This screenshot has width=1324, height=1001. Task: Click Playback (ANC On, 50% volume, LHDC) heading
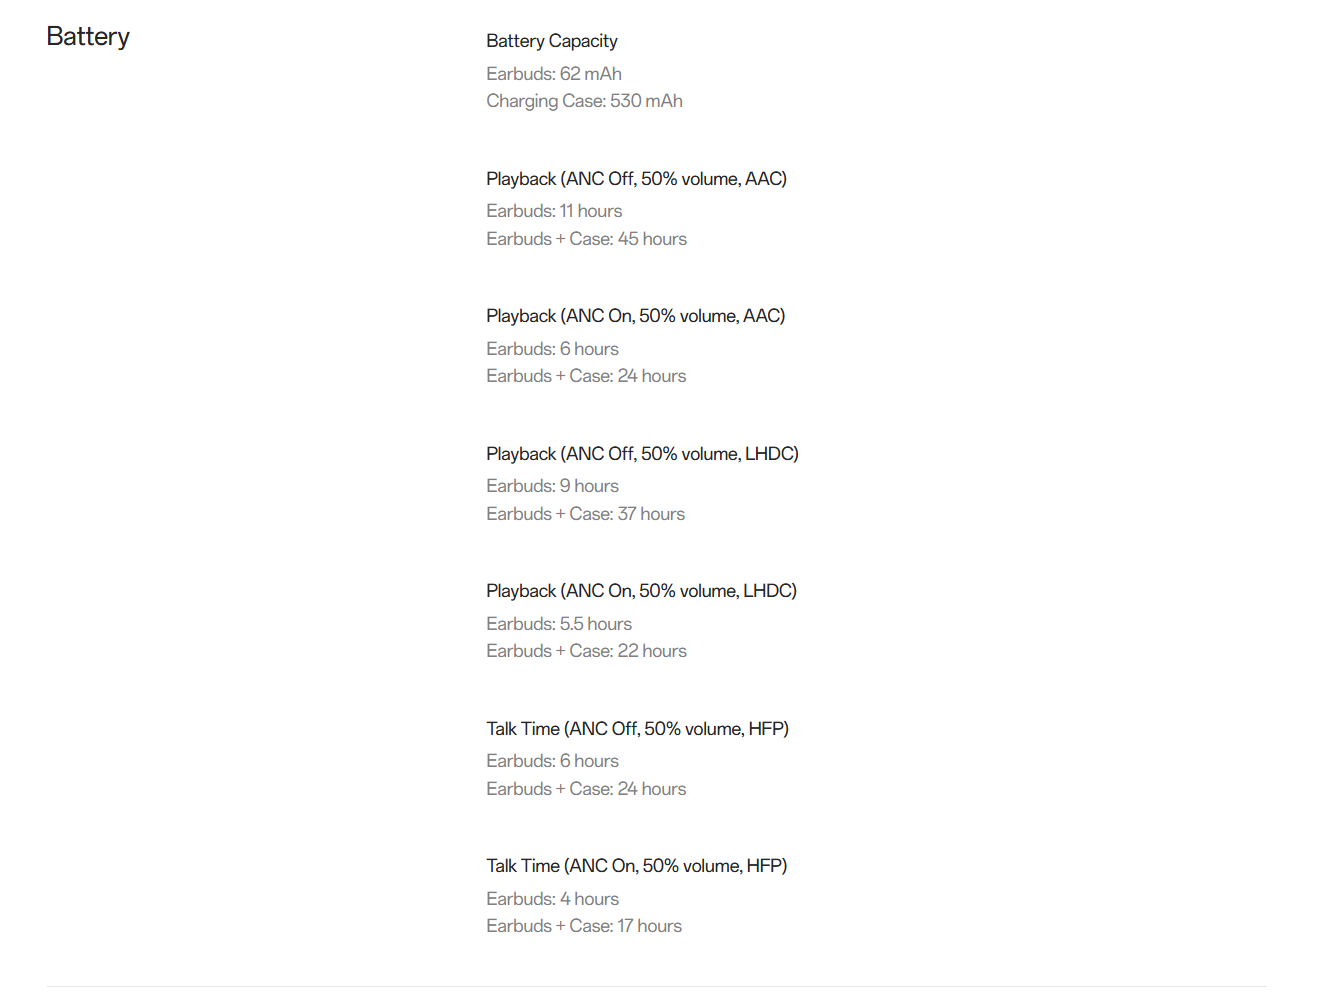tap(641, 591)
